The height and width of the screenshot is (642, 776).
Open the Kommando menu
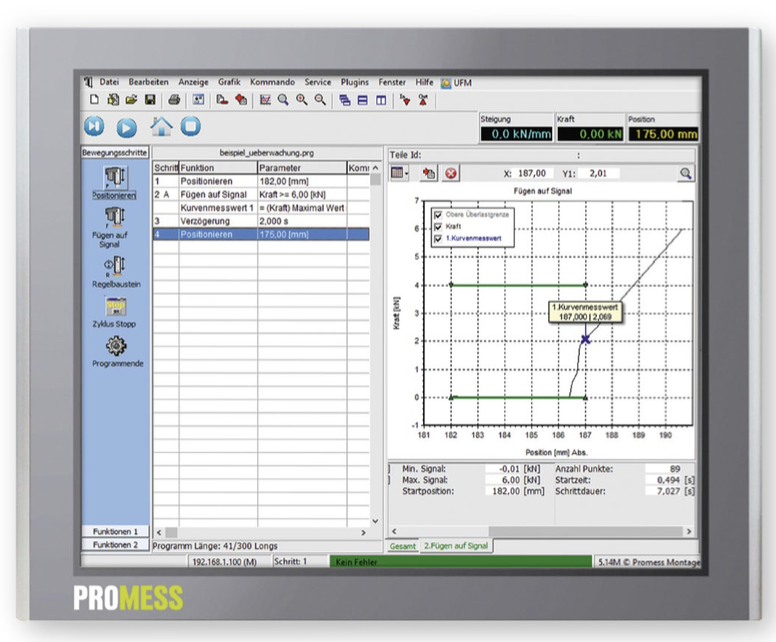(272, 82)
